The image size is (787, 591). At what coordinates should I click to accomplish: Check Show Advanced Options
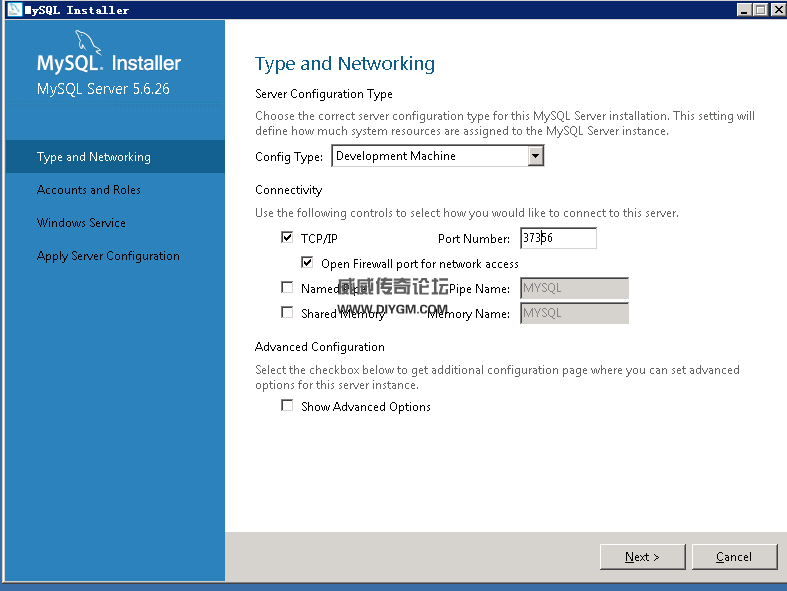click(287, 406)
